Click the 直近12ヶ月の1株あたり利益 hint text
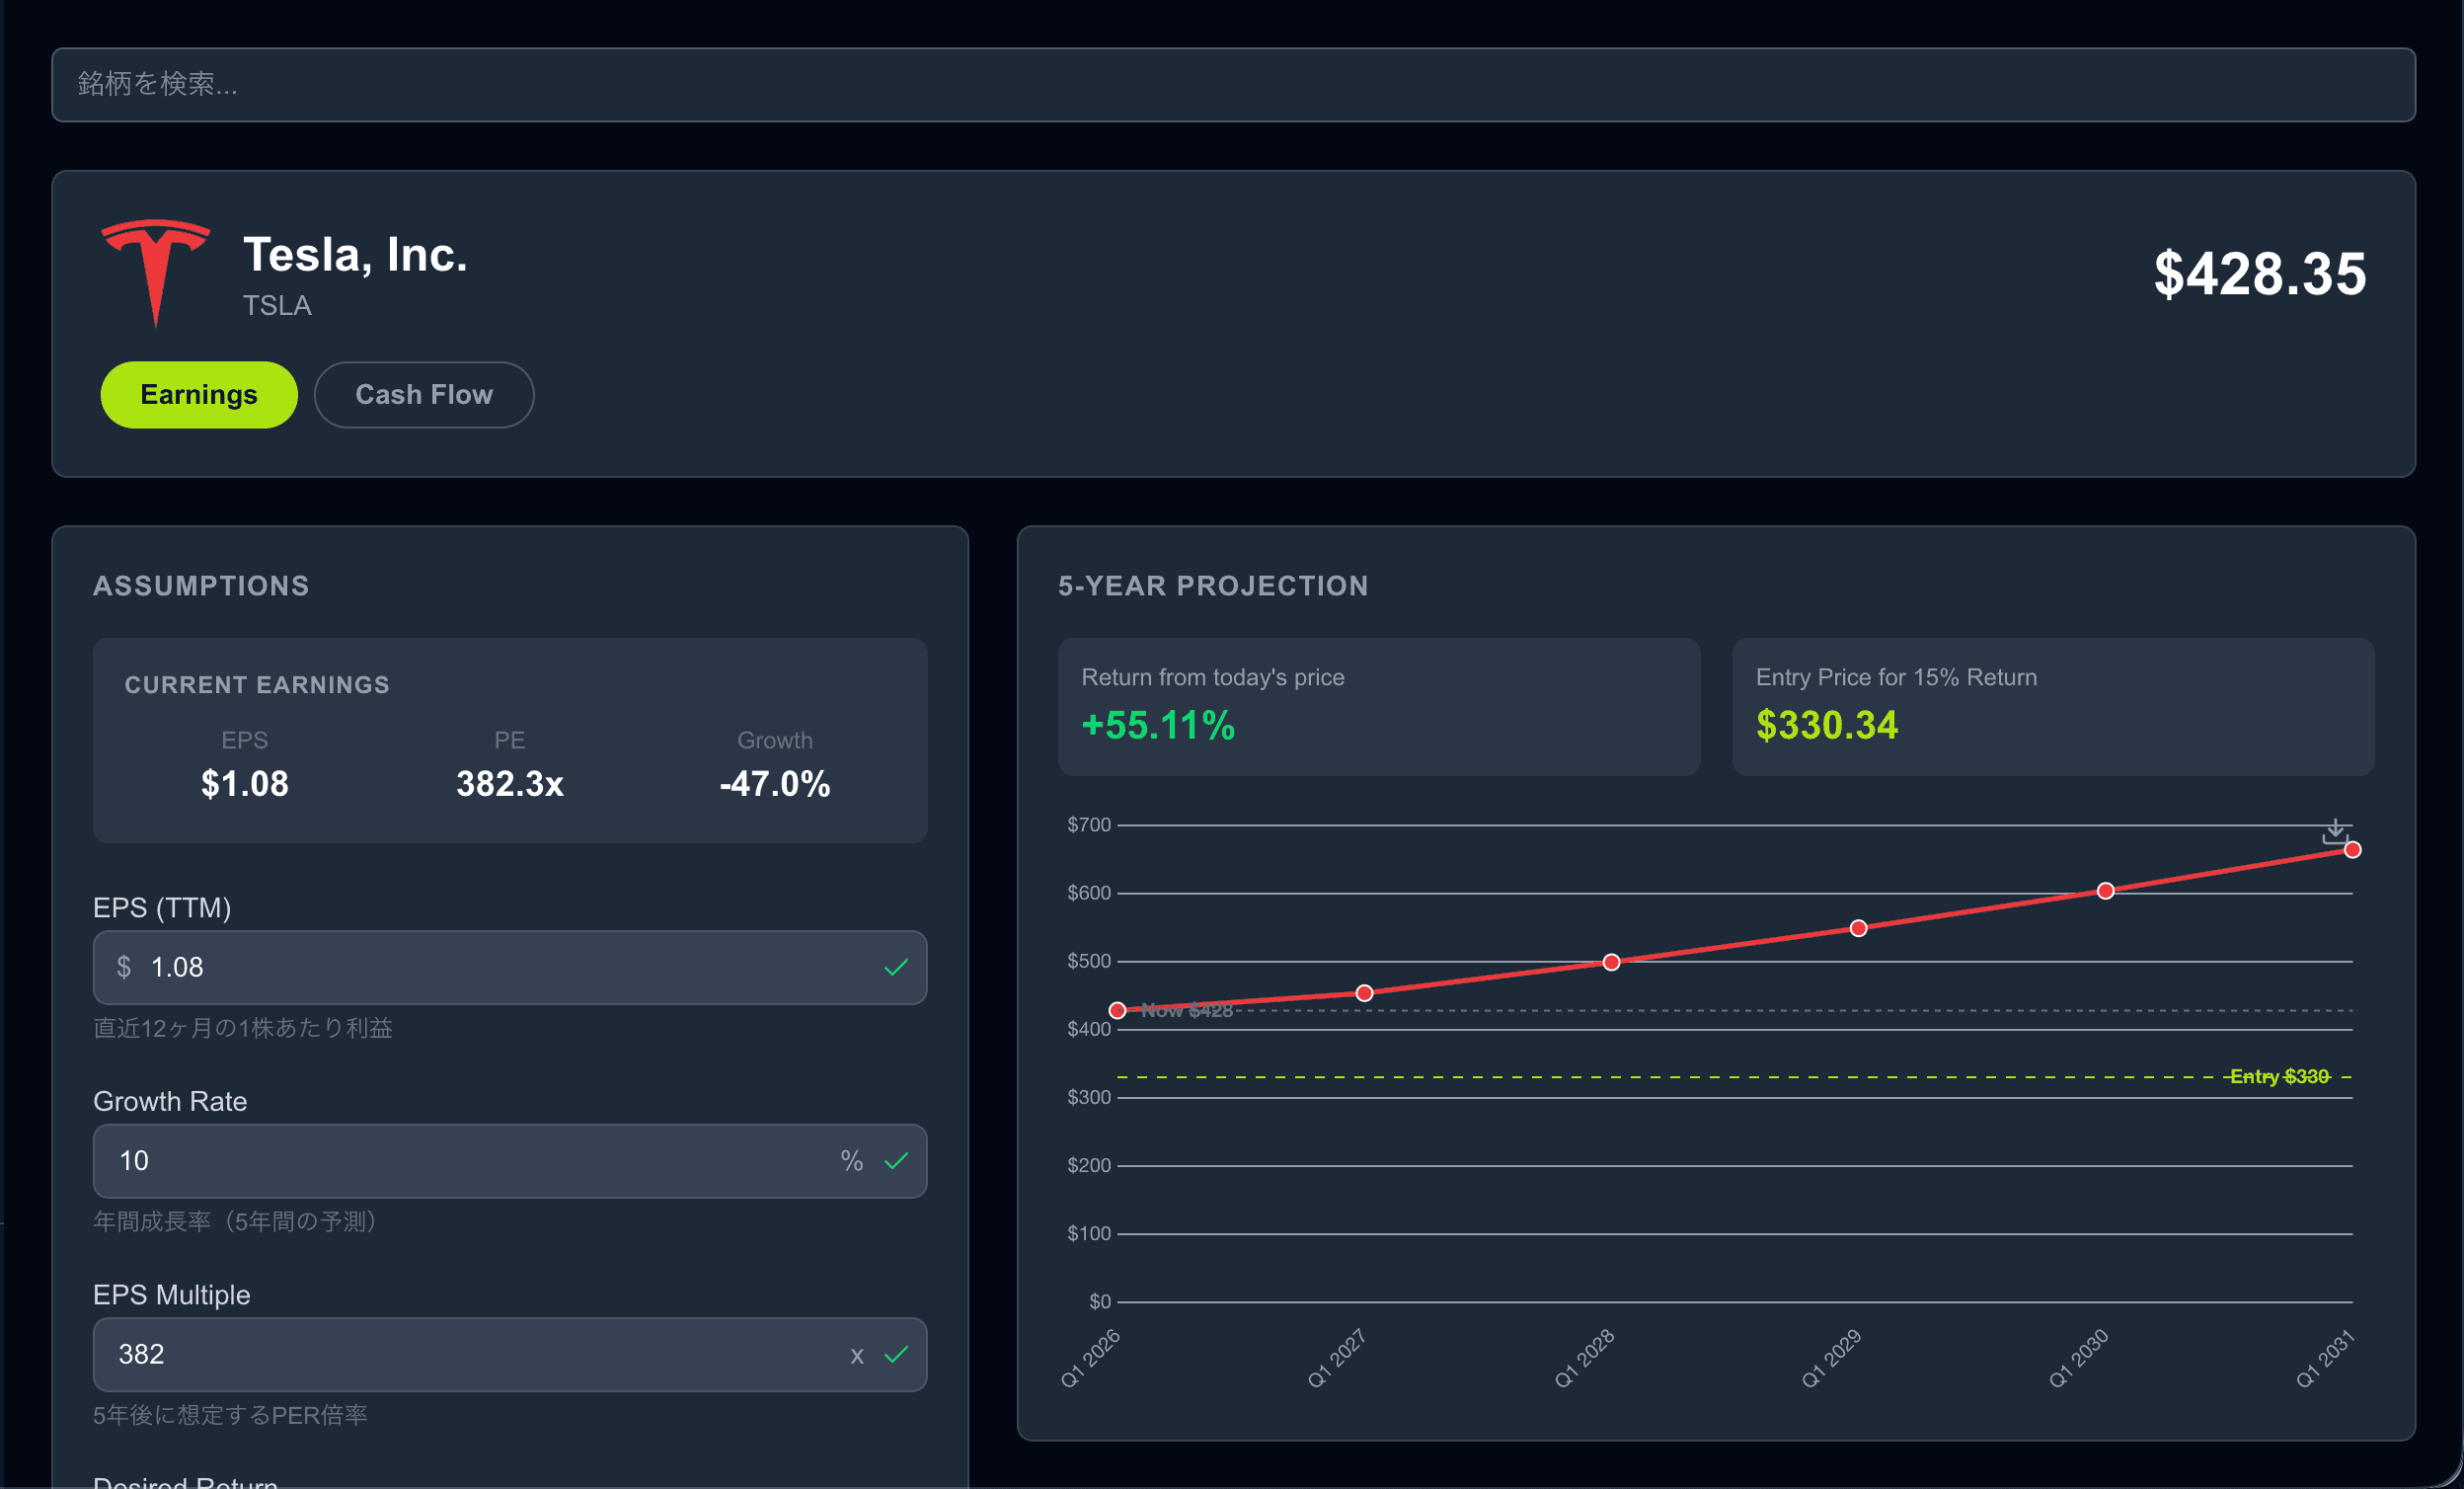The image size is (2464, 1489). tap(243, 1028)
